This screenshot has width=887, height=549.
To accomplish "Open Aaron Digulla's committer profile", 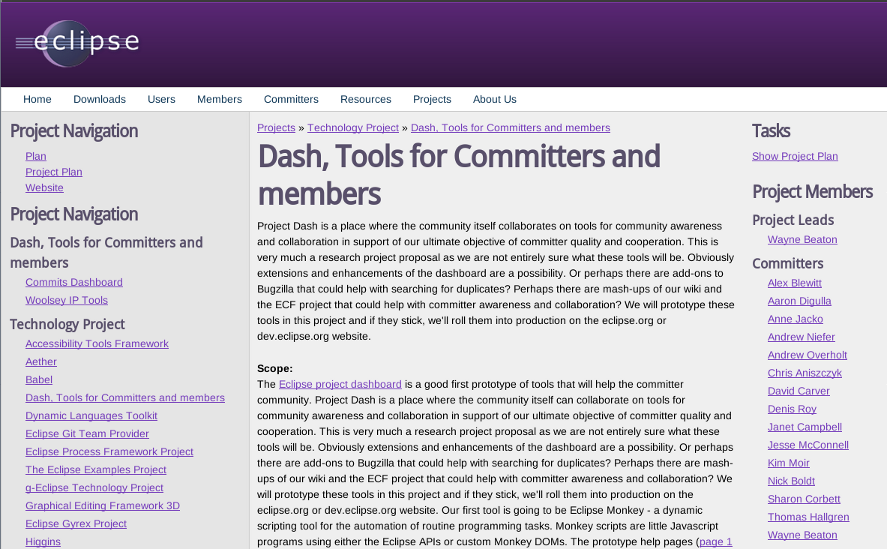I will tap(799, 301).
